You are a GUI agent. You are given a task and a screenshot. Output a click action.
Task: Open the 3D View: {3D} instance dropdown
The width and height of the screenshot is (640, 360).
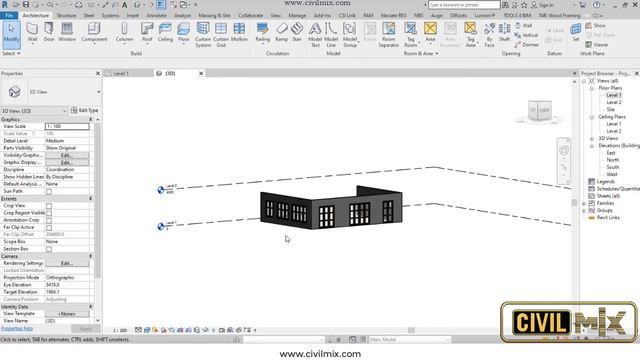pyautogui.click(x=34, y=111)
